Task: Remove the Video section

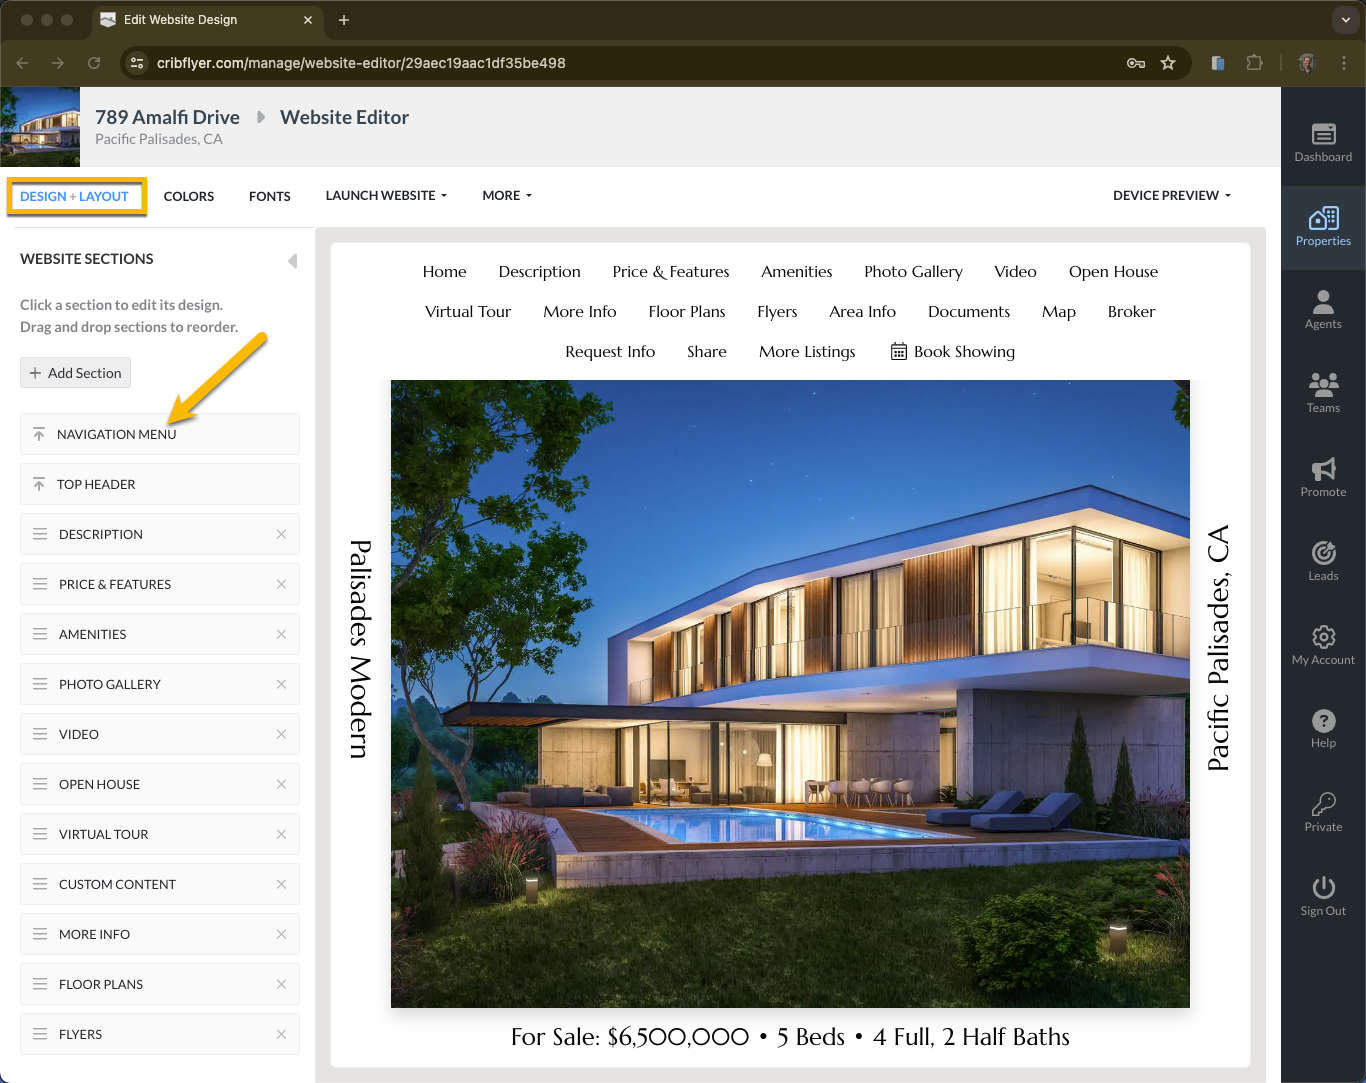Action: coord(281,734)
